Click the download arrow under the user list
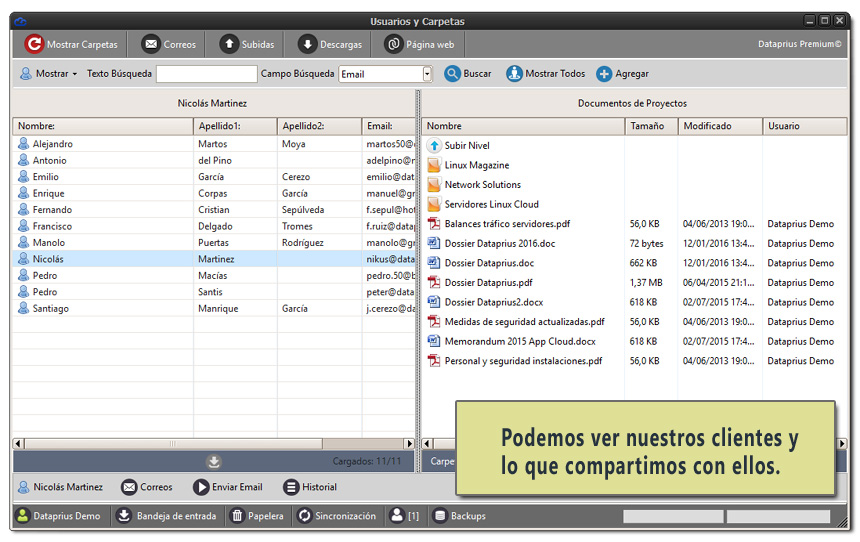 (x=214, y=462)
